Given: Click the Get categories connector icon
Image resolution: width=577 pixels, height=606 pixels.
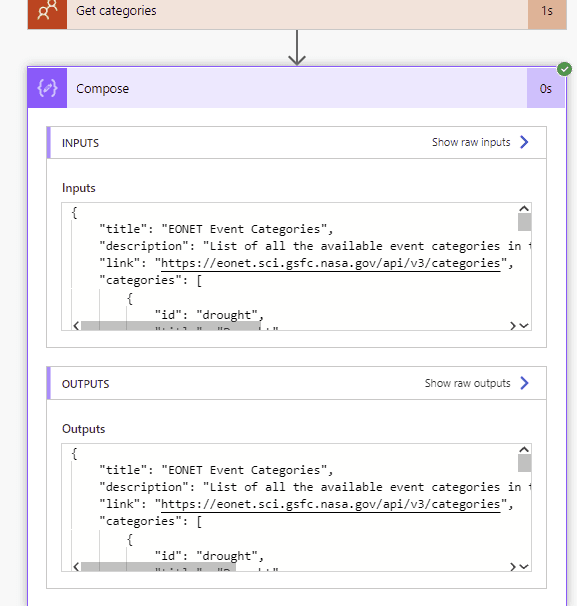Looking at the screenshot, I should pos(47,14).
